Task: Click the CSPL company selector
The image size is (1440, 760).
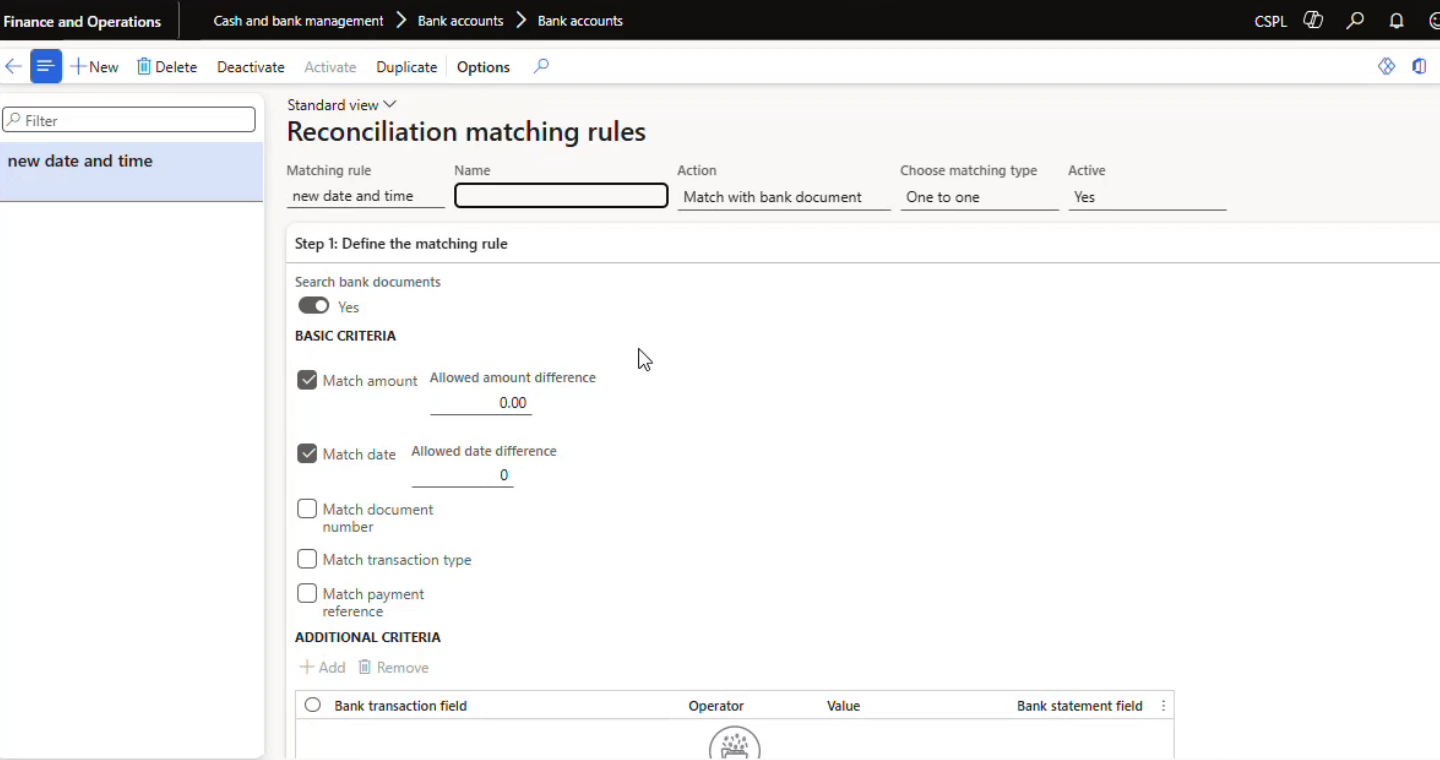Action: tap(1270, 21)
